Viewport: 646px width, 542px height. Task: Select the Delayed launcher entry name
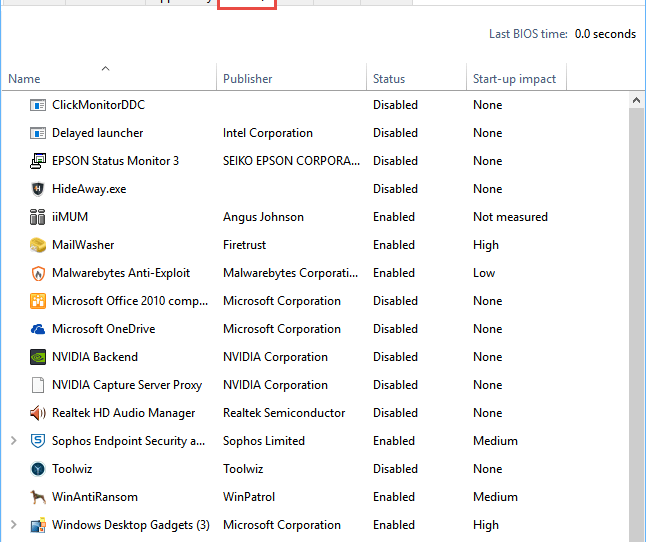[x=98, y=133]
